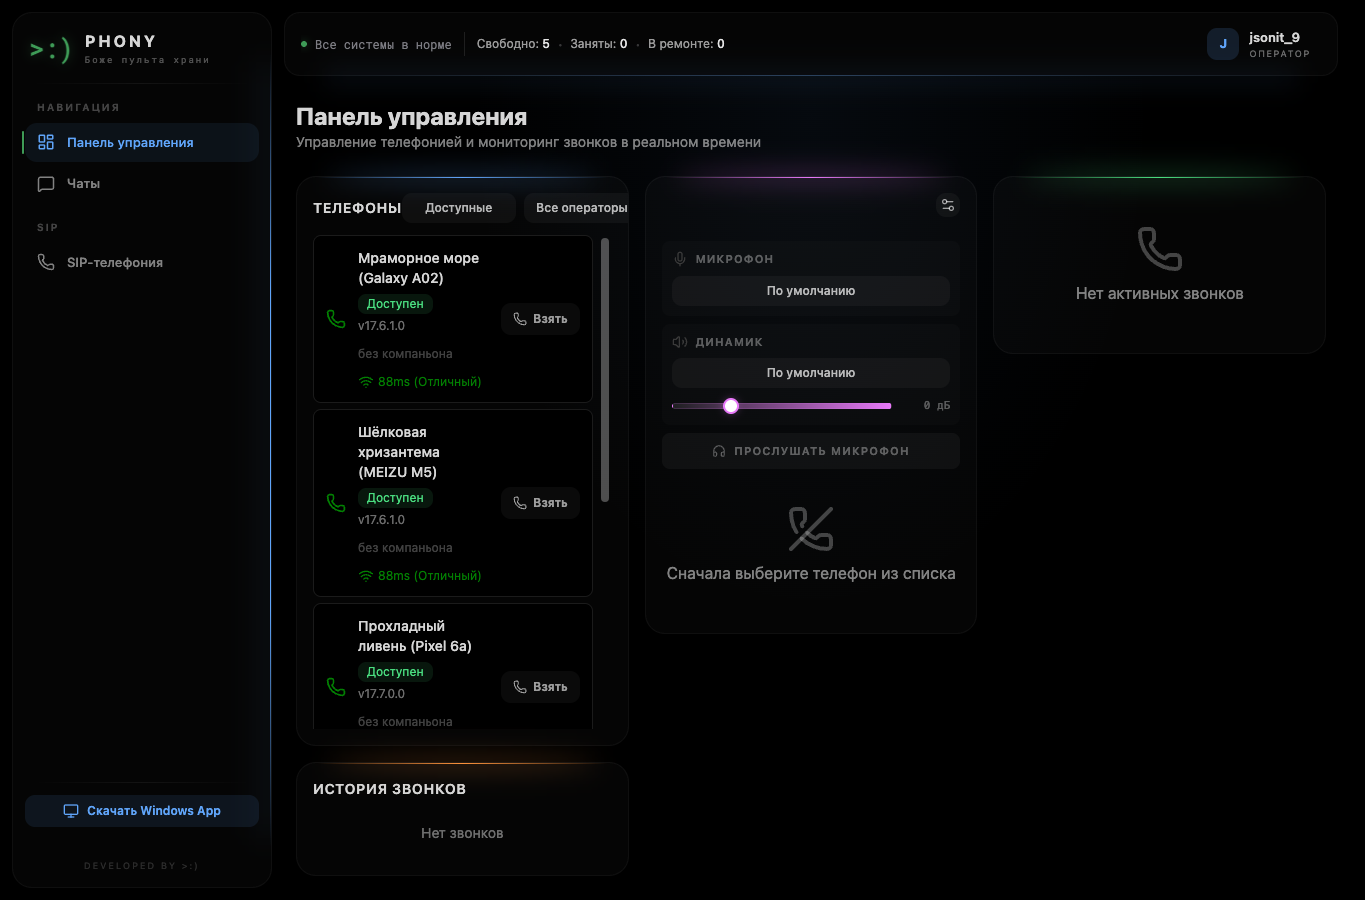The image size is (1365, 900).
Task: Open the speaker По умолчанию dropdown
Action: pyautogui.click(x=811, y=373)
